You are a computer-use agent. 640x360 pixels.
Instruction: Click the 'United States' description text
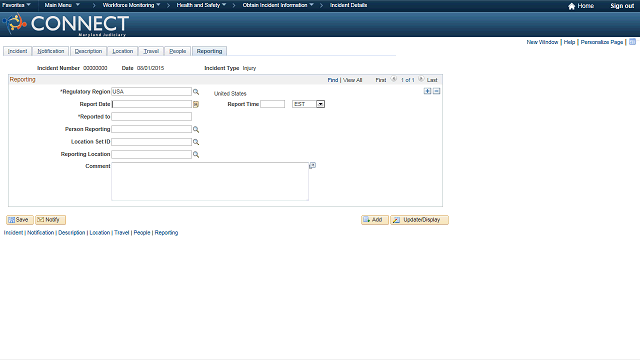pos(230,93)
